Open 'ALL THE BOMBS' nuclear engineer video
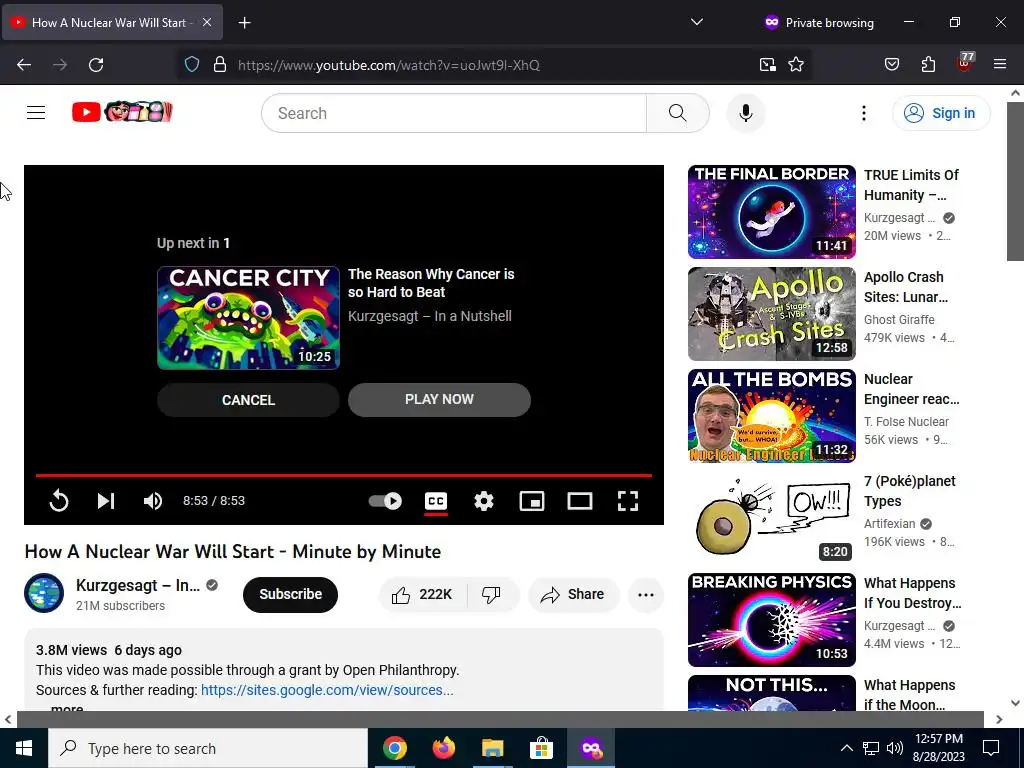The image size is (1024, 768). pos(771,415)
